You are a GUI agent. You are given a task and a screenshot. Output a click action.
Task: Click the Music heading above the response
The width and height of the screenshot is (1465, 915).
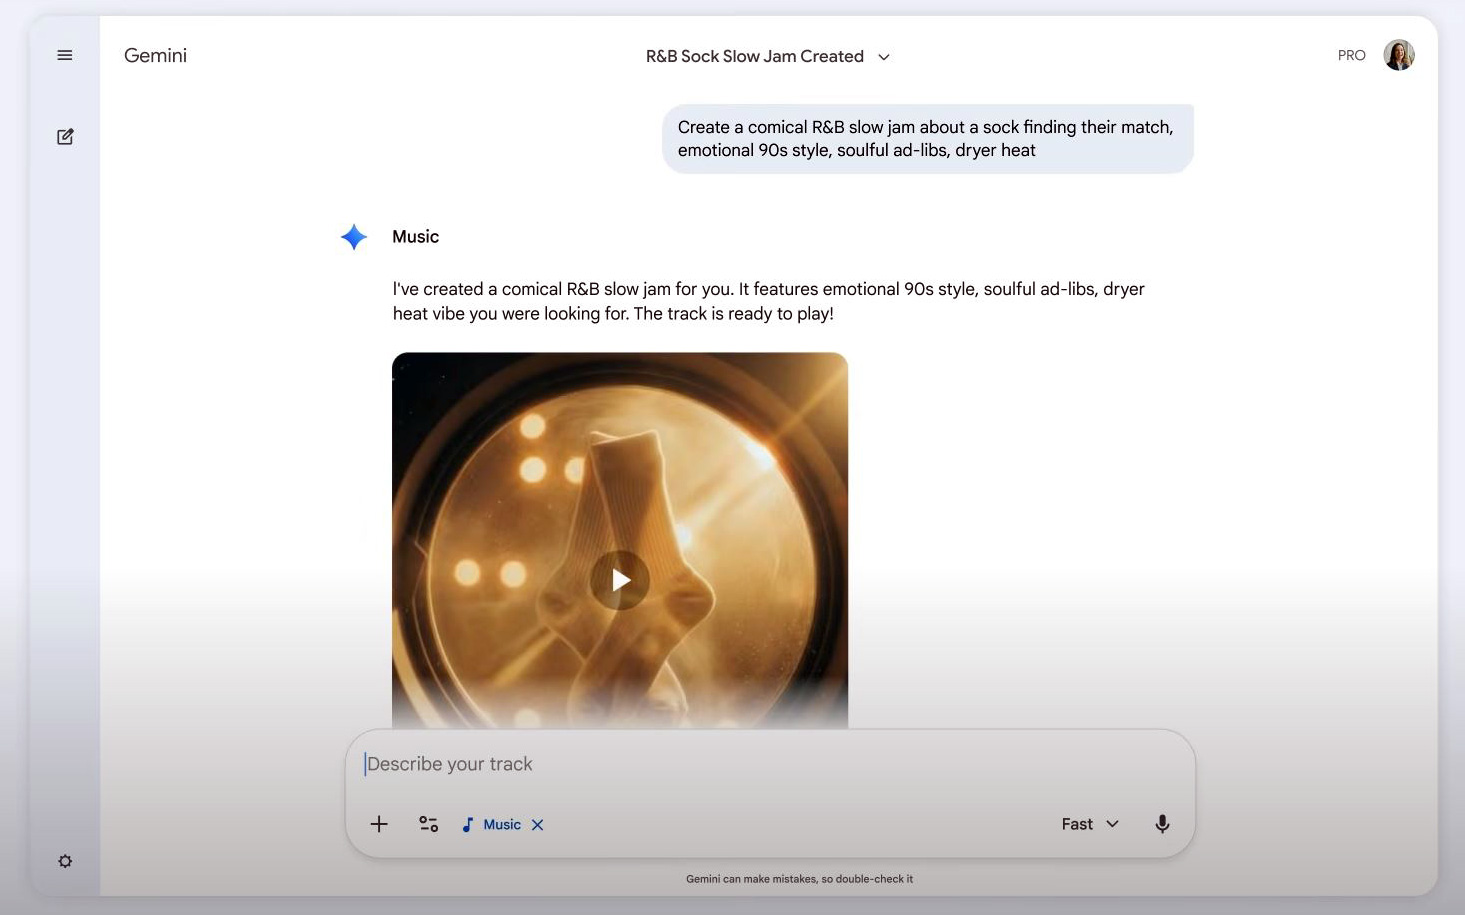coord(415,237)
